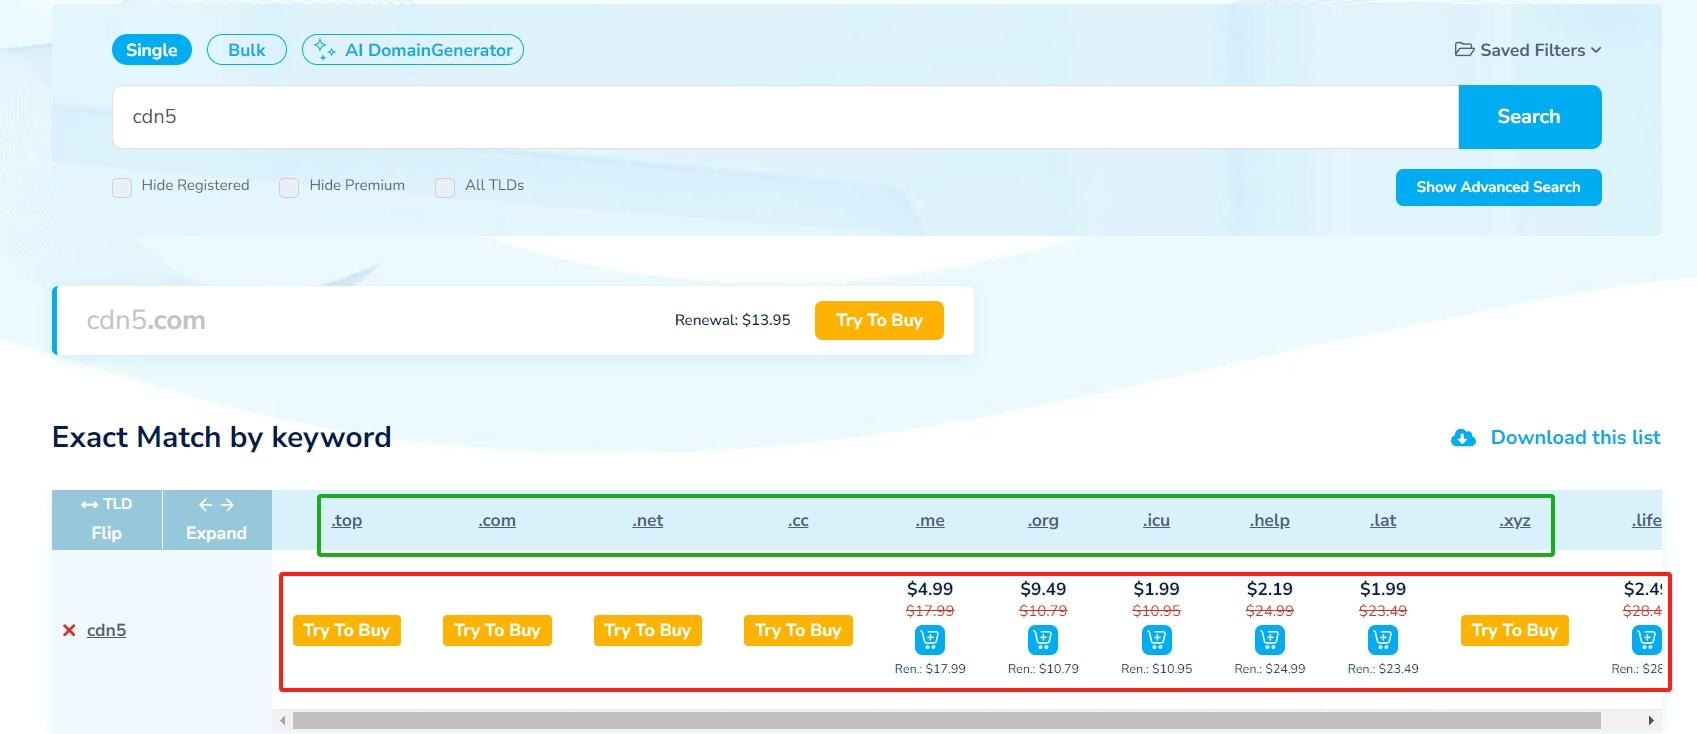
Task: Check the All TLDs option
Action: [445, 187]
